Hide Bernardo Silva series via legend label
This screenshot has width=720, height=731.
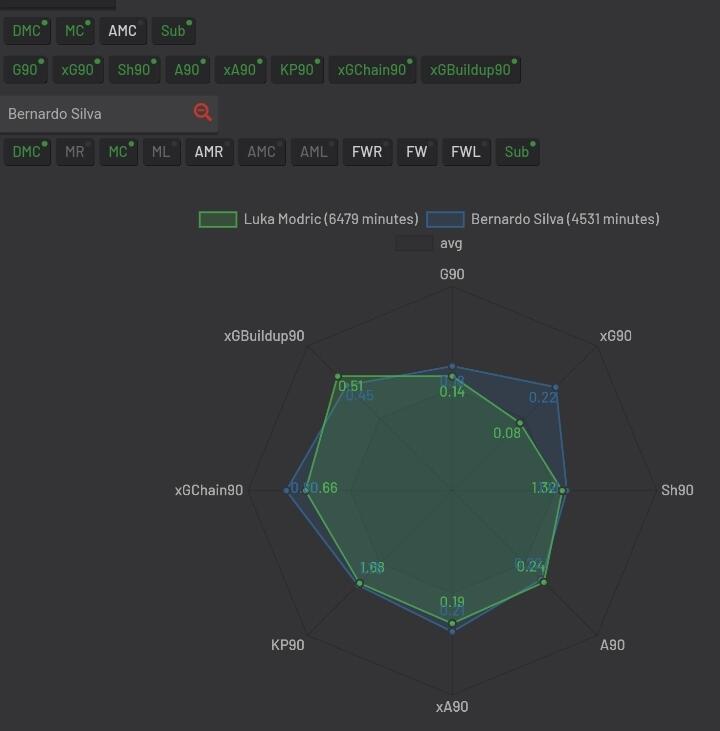565,219
